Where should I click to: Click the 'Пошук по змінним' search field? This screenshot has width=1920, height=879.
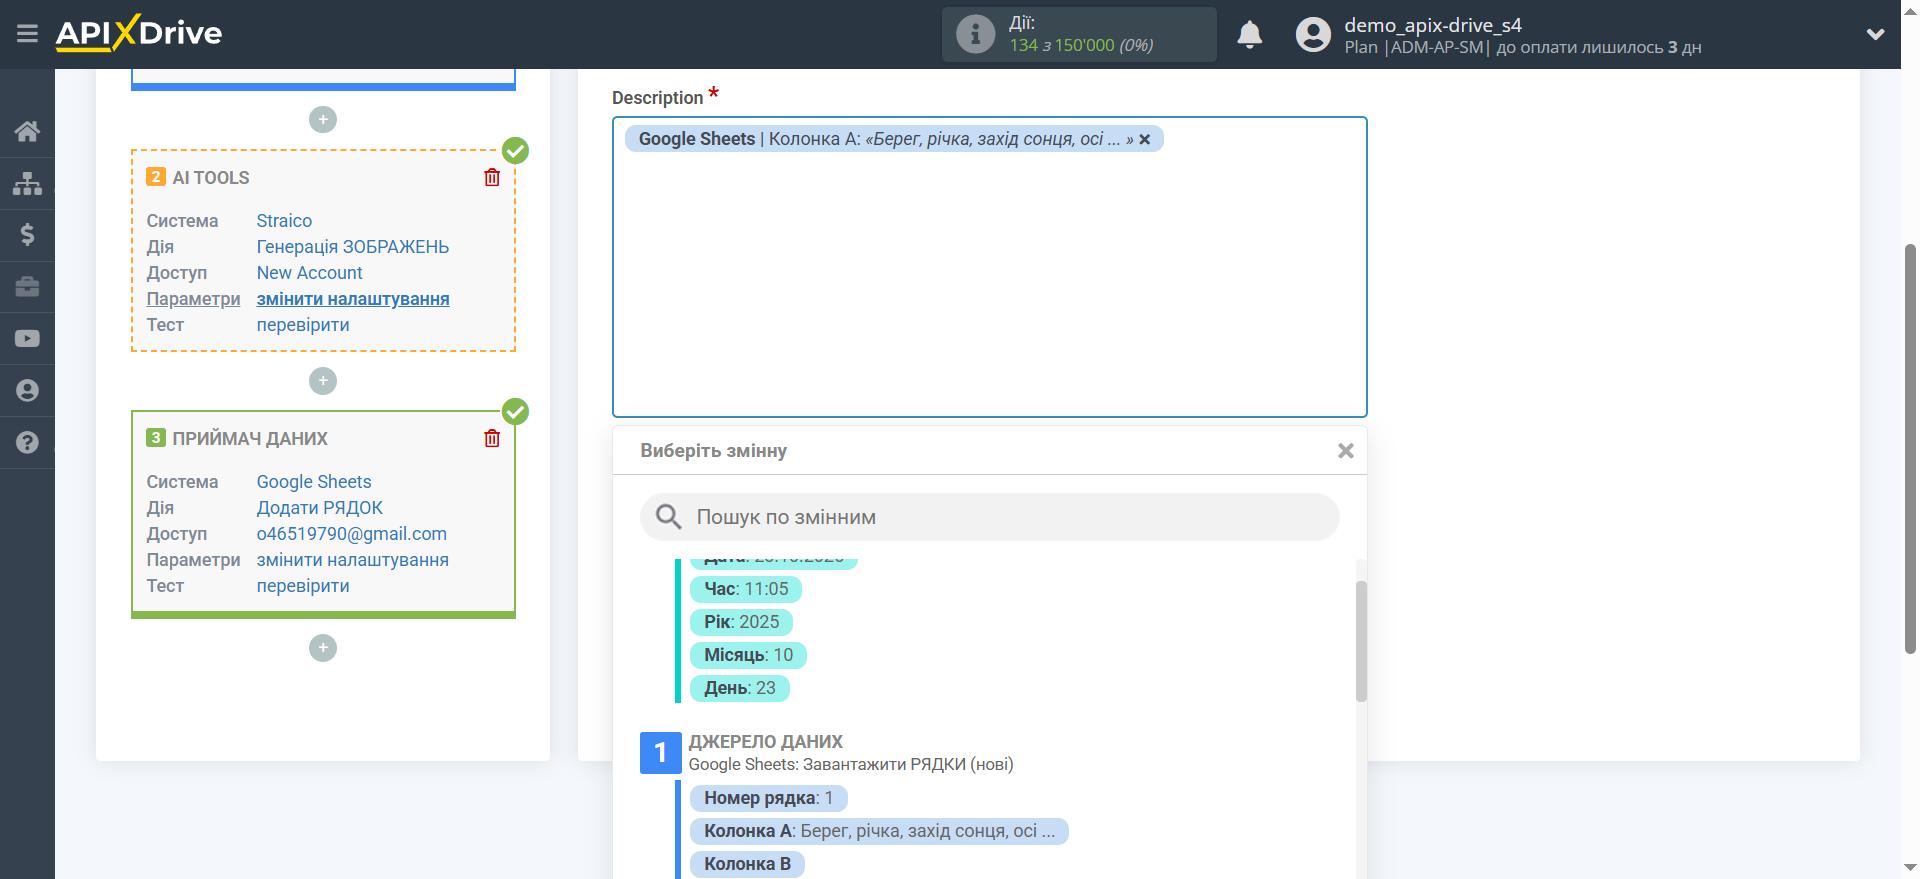(989, 517)
